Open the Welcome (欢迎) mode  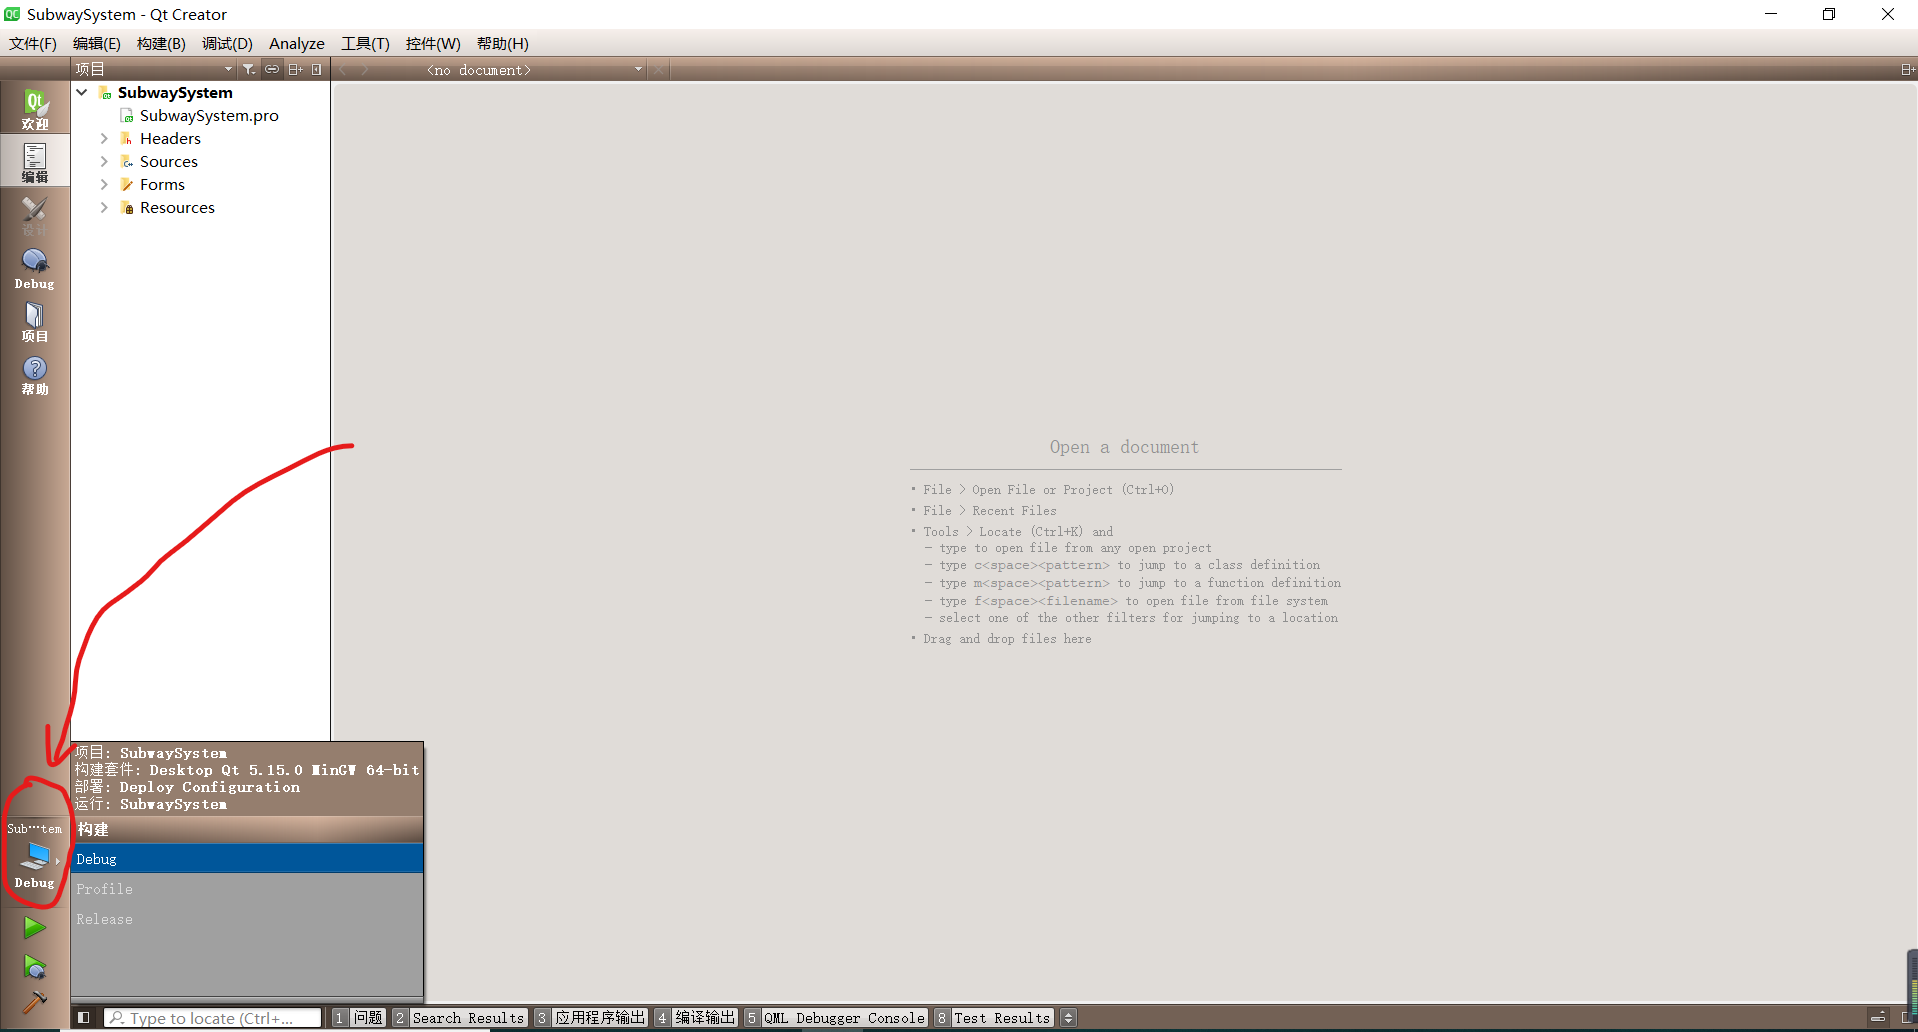[35, 109]
